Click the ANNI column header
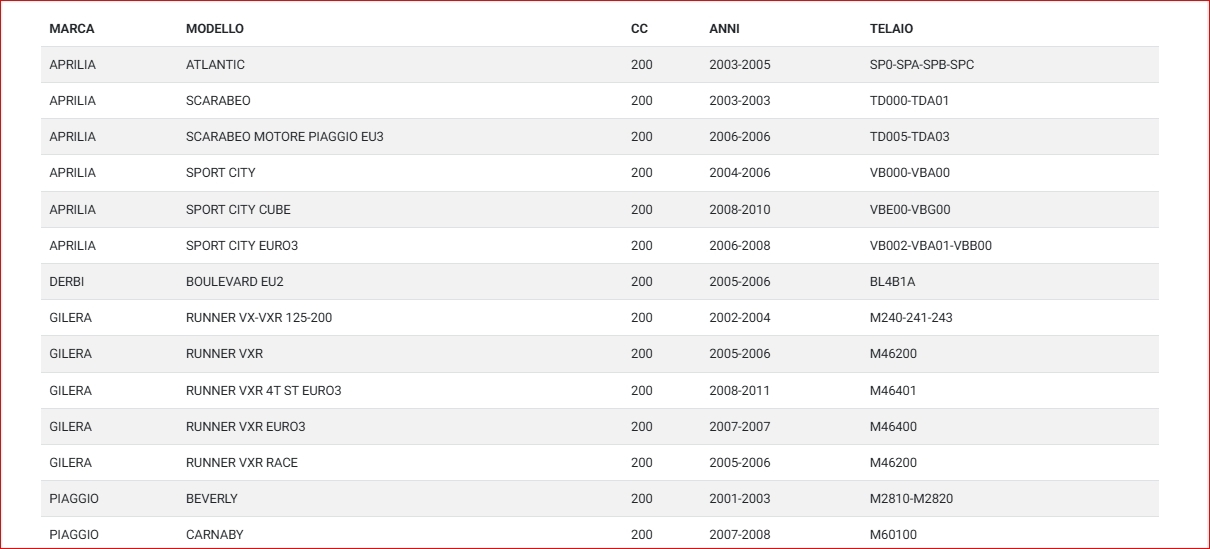 [724, 29]
